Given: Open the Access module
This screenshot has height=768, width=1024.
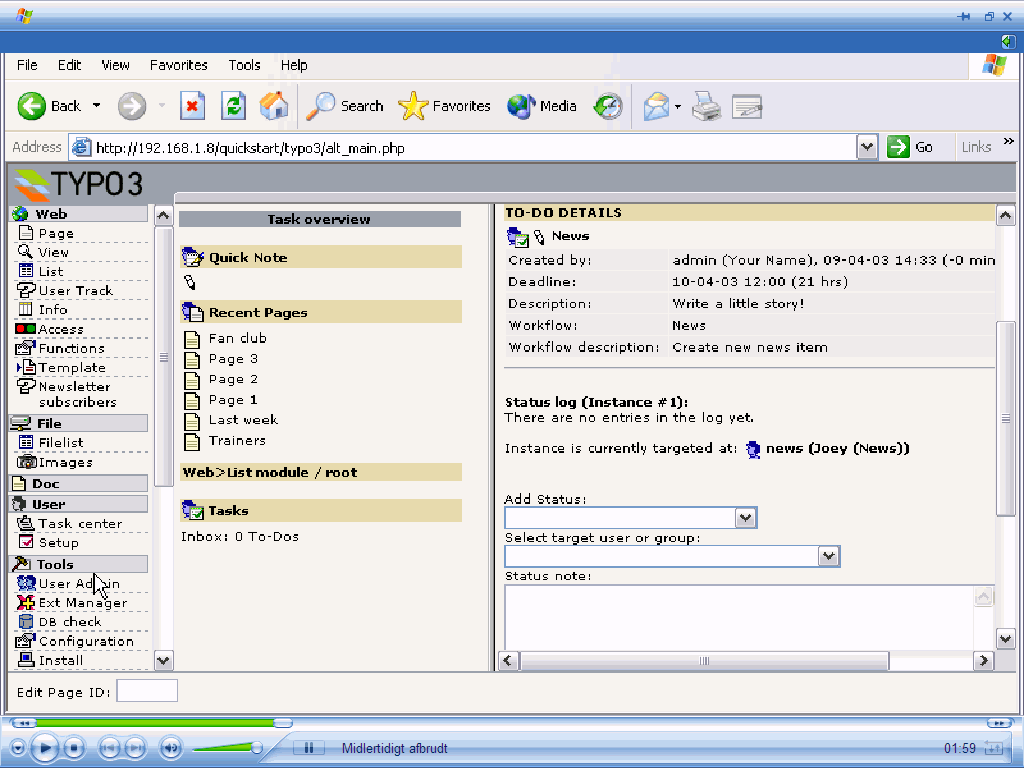Looking at the screenshot, I should pyautogui.click(x=60, y=328).
